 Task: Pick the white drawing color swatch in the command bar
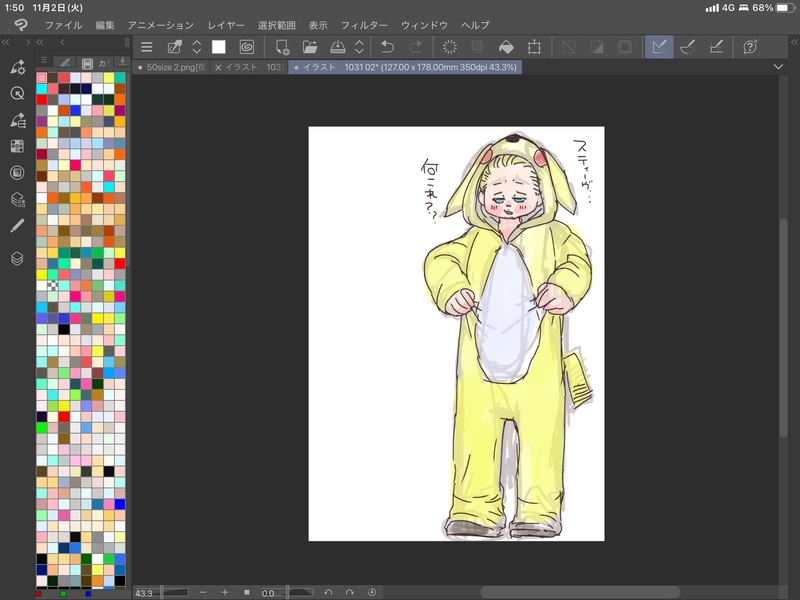click(x=218, y=47)
